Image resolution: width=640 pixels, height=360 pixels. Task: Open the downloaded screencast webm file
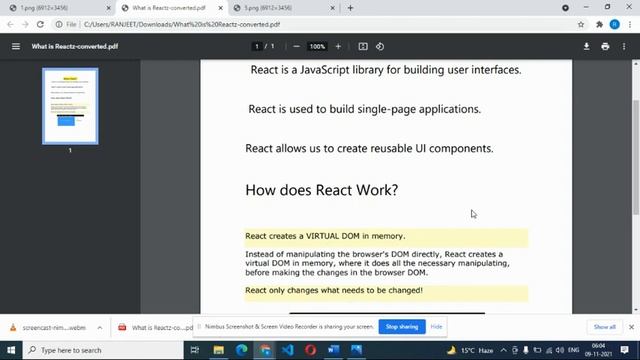pos(48,328)
